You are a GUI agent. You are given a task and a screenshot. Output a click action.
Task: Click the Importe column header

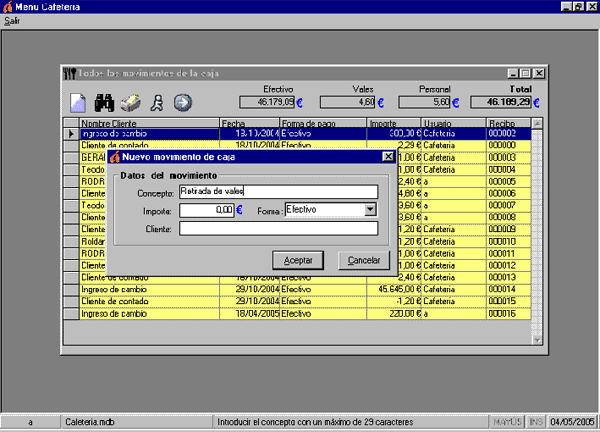[394, 123]
